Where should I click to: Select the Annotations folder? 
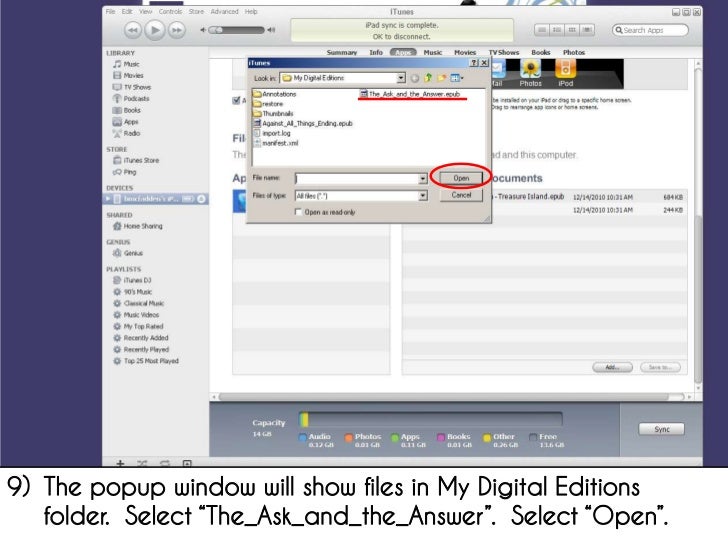click(x=274, y=94)
